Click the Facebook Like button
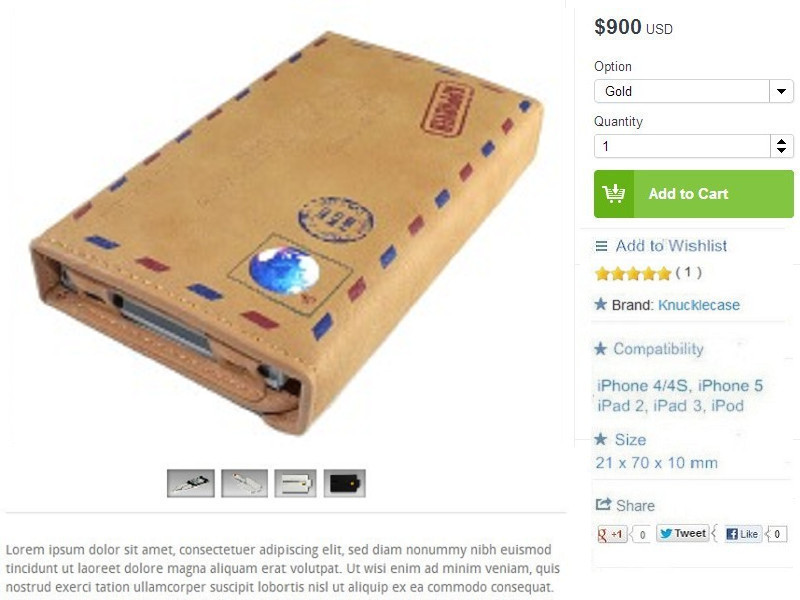Viewport: 800px width, 600px height. [742, 534]
